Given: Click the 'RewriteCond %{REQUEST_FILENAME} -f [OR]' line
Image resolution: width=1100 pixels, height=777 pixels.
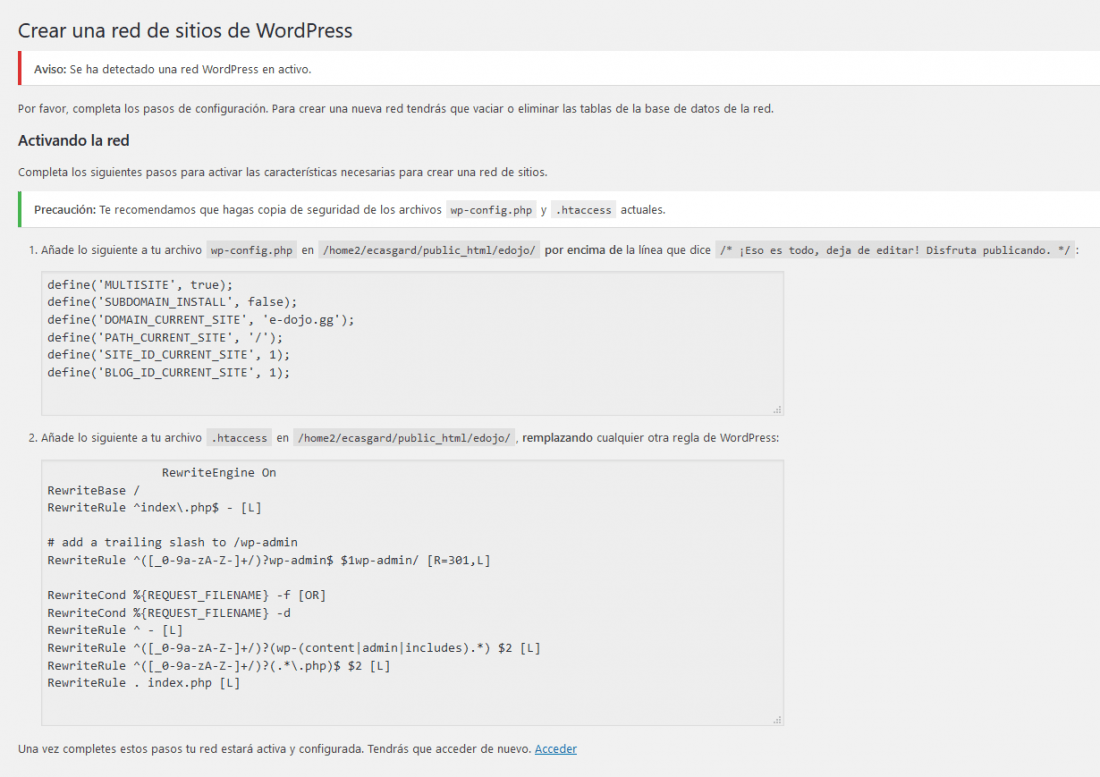Looking at the screenshot, I should (x=187, y=595).
